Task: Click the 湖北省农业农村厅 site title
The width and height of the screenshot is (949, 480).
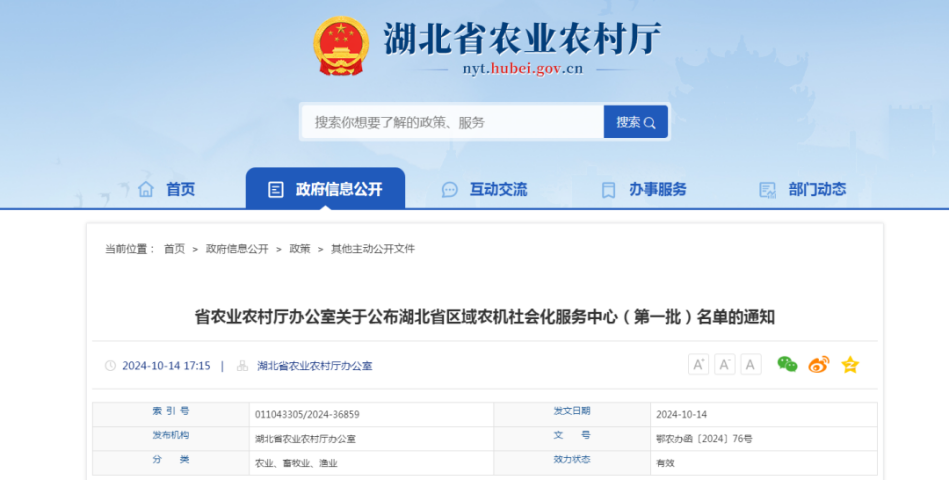Action: pos(522,39)
